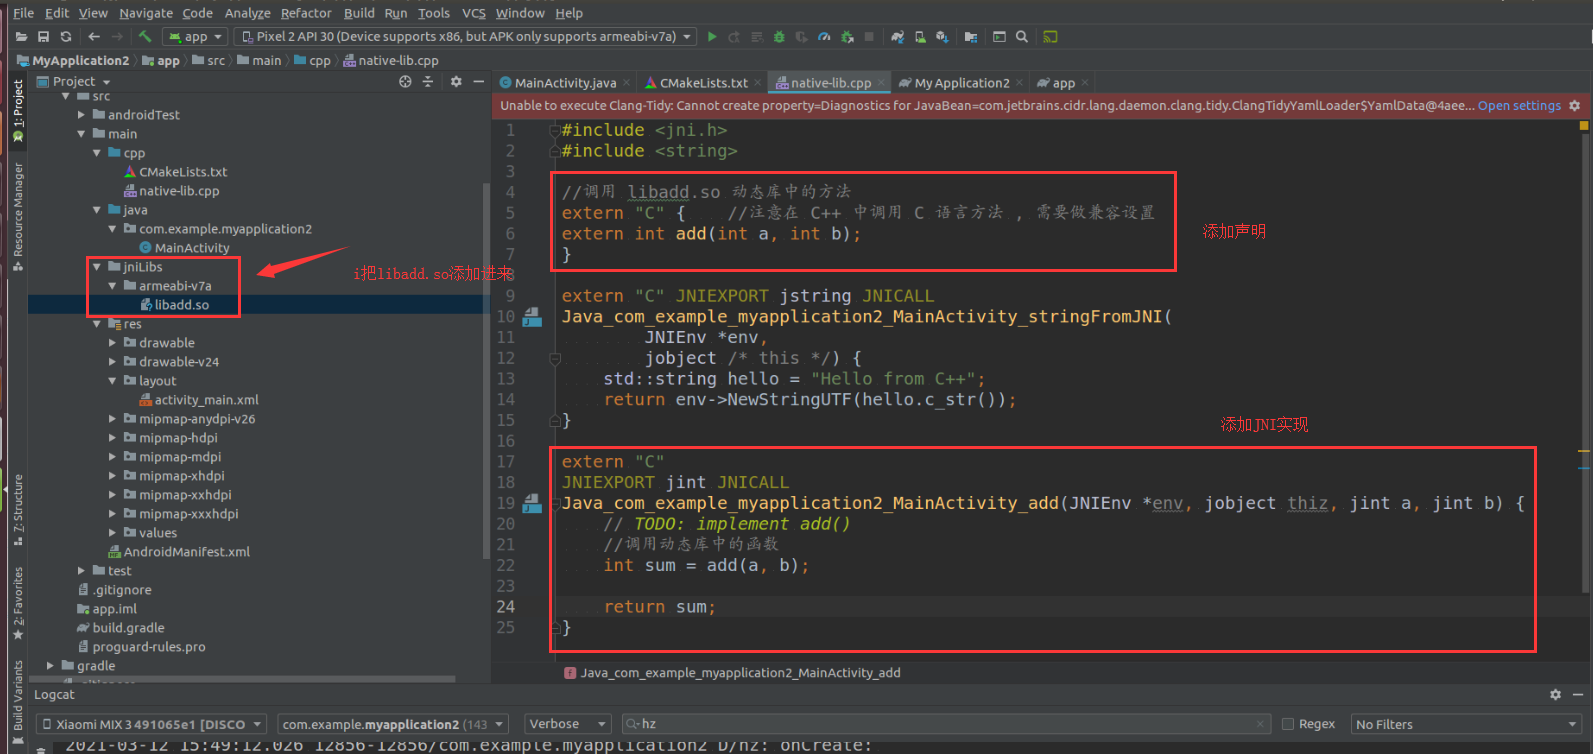1593x754 pixels.
Task: Open the 2: Favorites side tab
Action: point(18,604)
